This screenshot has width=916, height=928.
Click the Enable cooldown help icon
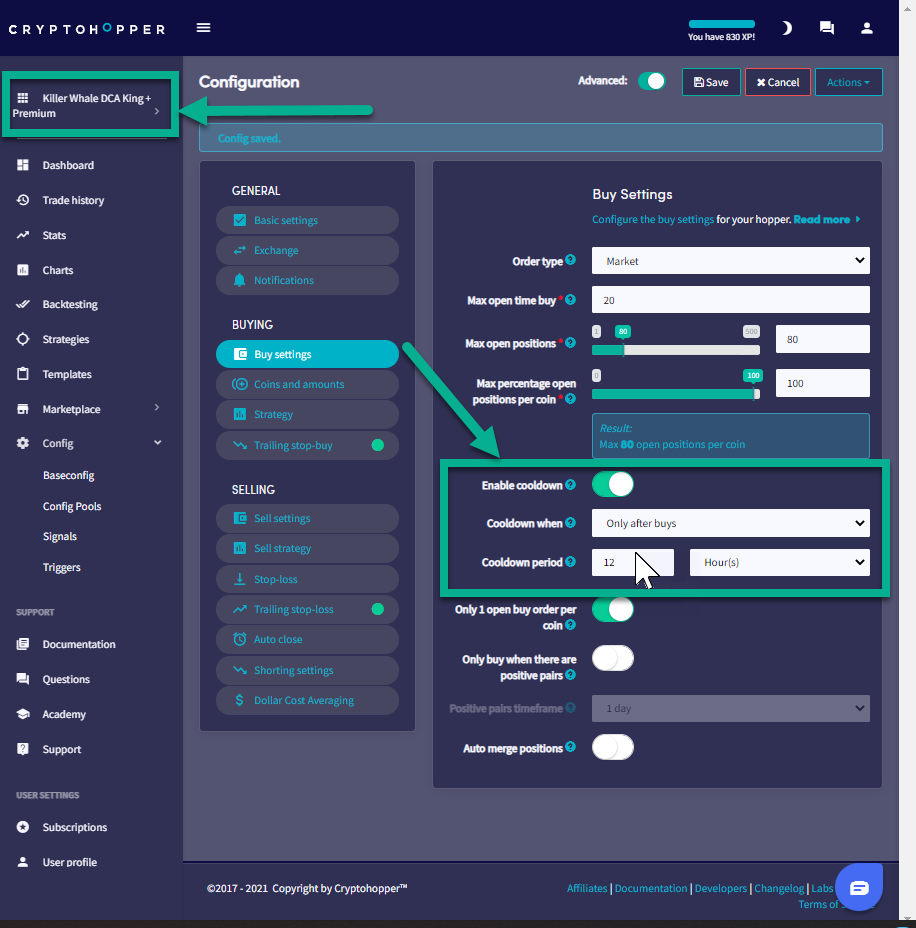(570, 484)
